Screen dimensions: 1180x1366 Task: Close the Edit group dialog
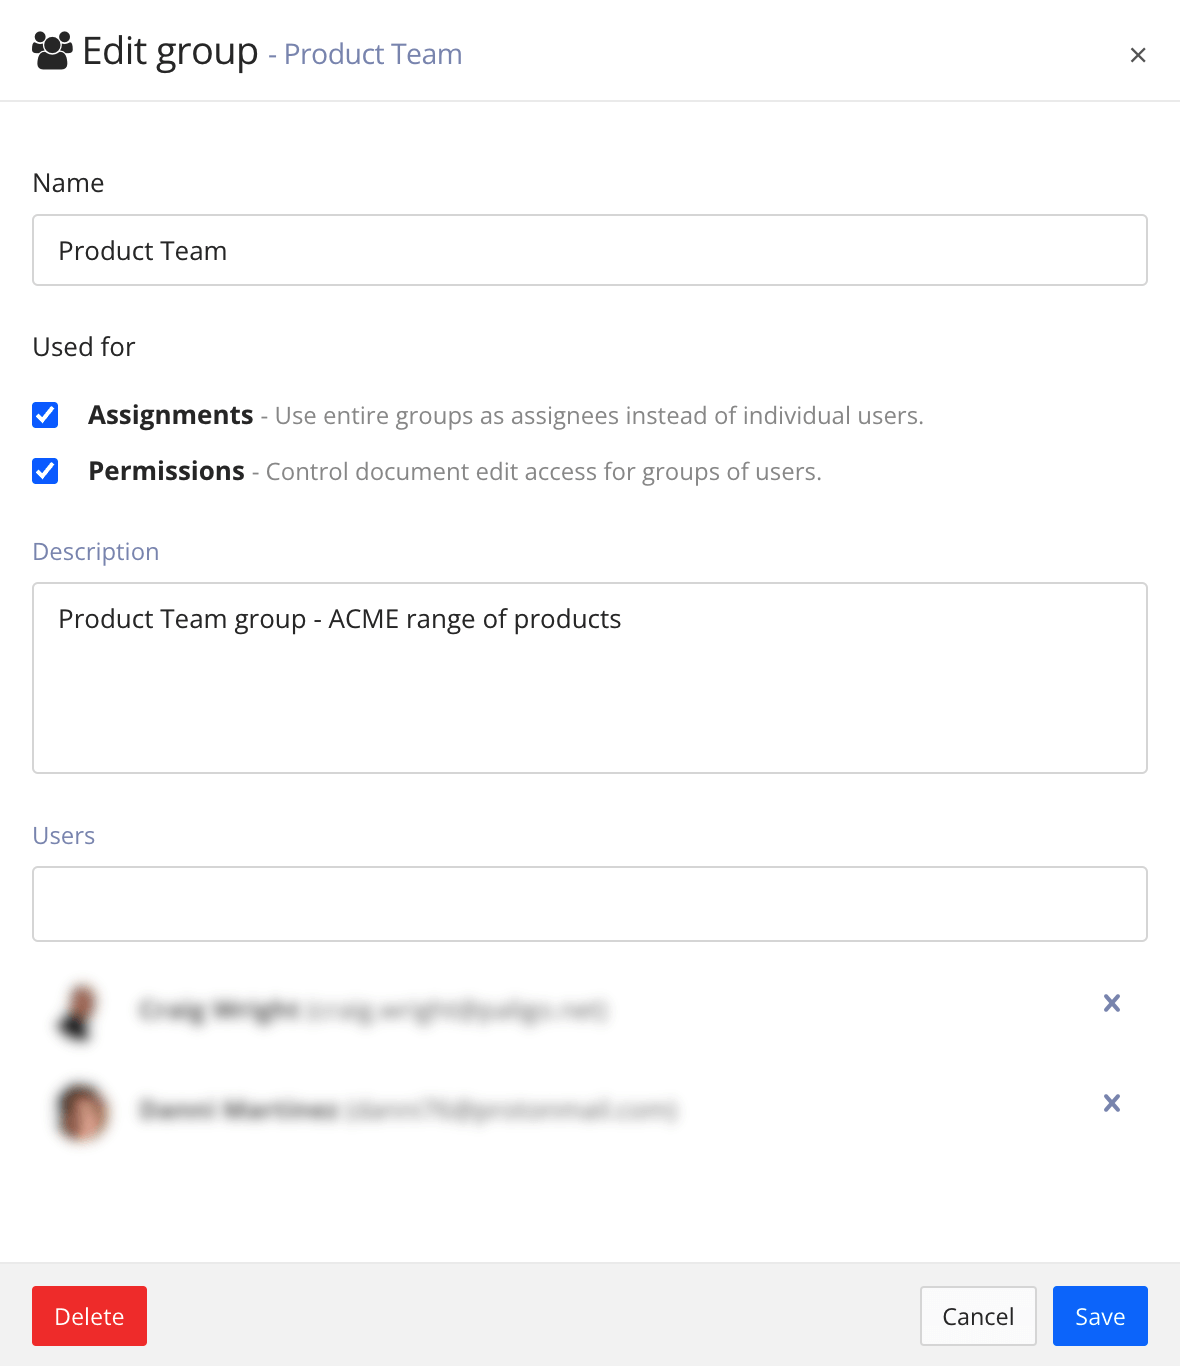point(1138,55)
